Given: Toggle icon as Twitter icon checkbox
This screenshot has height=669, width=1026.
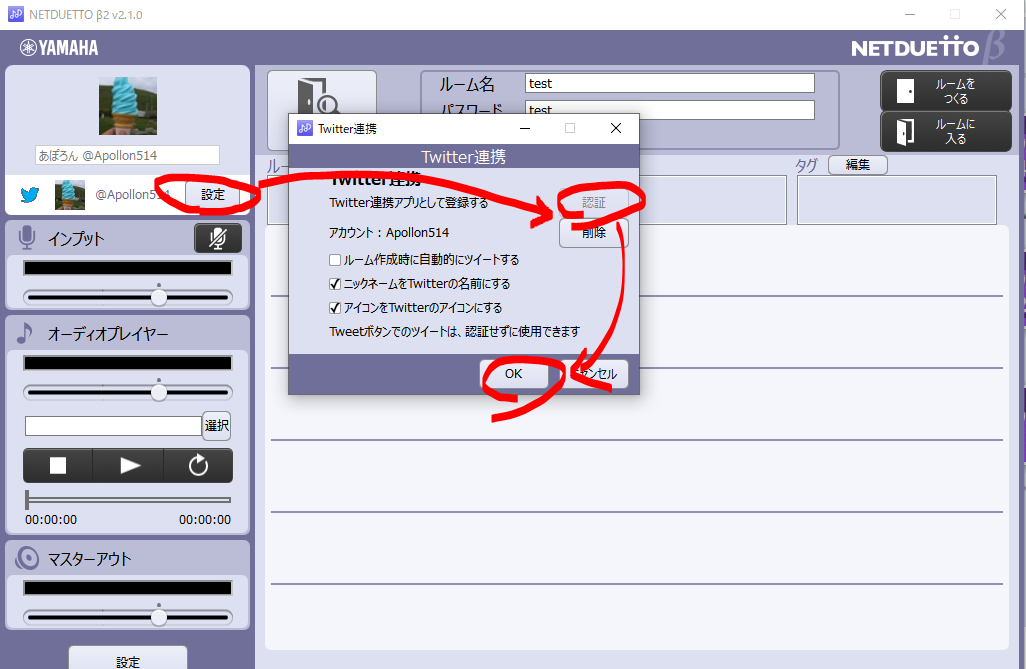Looking at the screenshot, I should tap(335, 308).
